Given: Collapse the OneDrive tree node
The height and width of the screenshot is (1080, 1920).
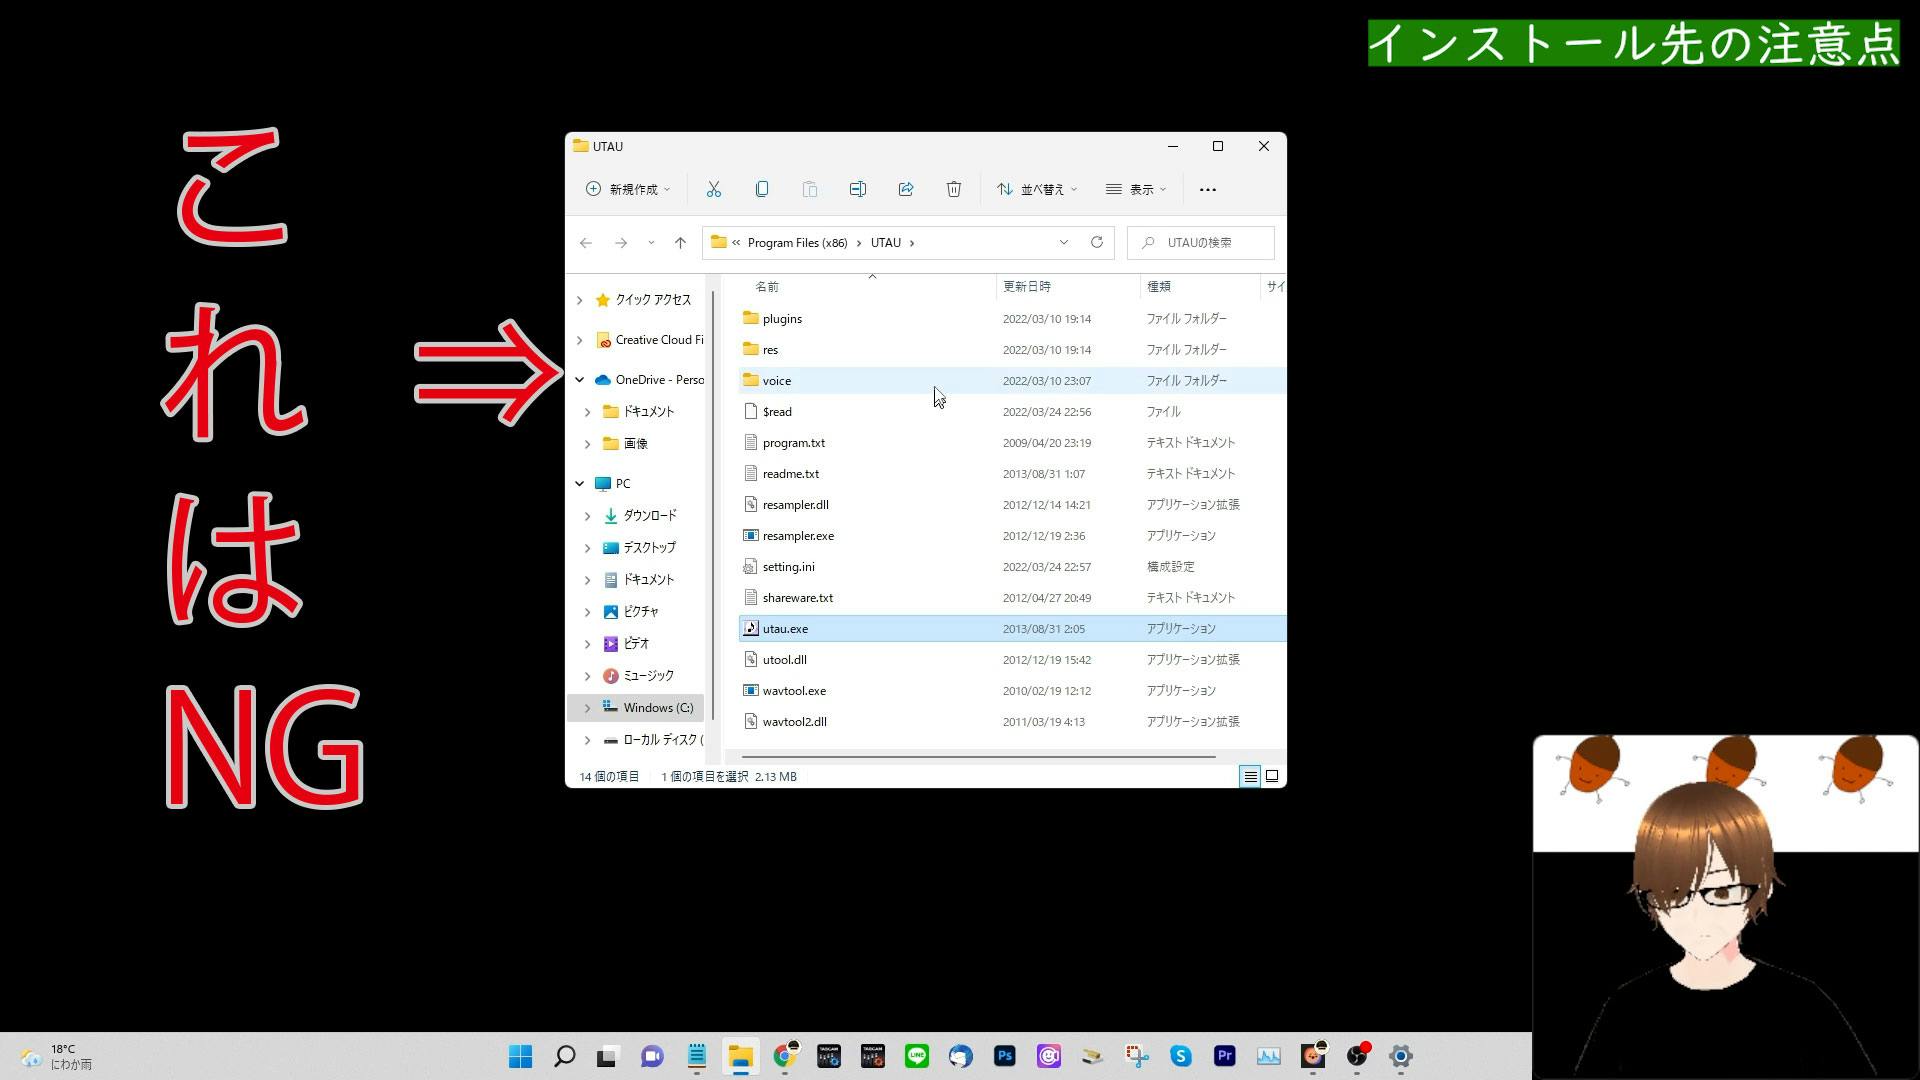Looking at the screenshot, I should click(x=579, y=380).
